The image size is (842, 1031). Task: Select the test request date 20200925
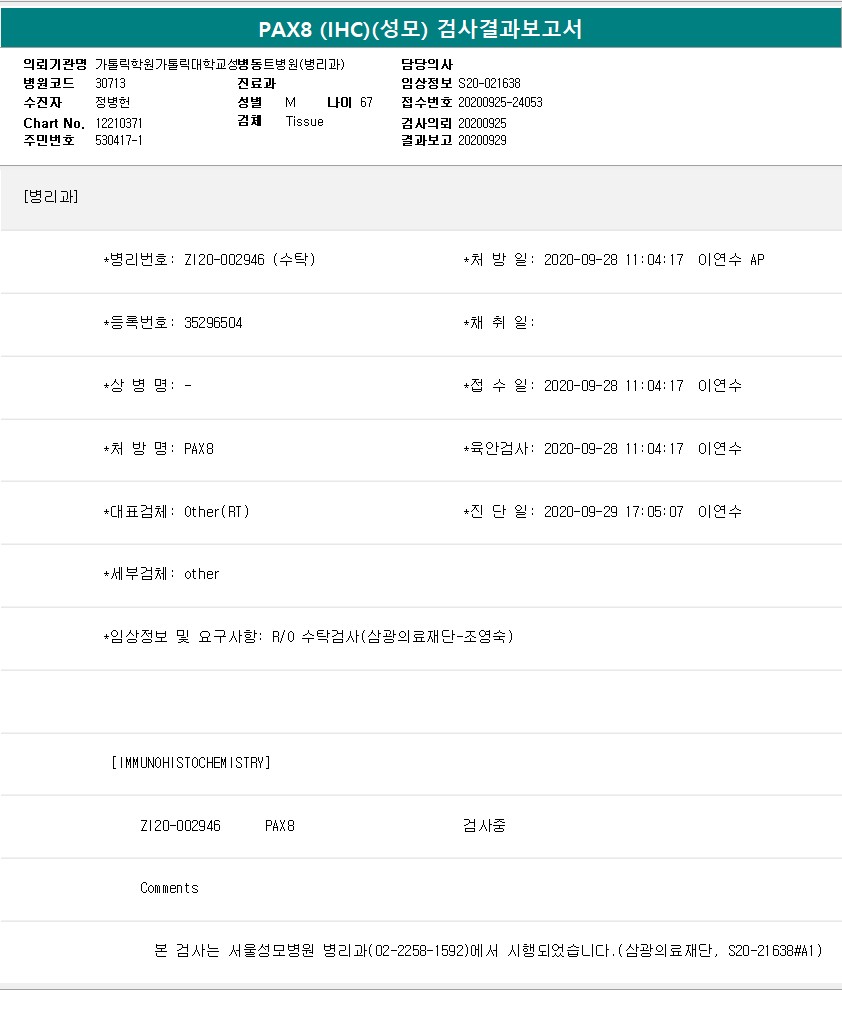point(482,124)
